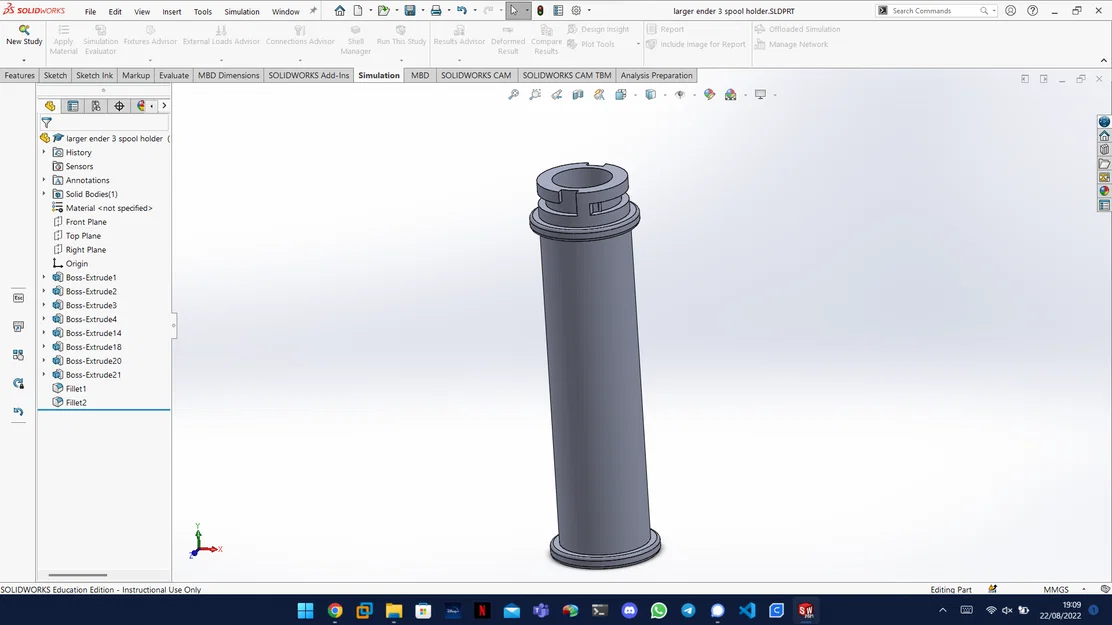Screen dimensions: 1112x625
Task: Click WhatsApp on the taskbar
Action: click(x=659, y=610)
